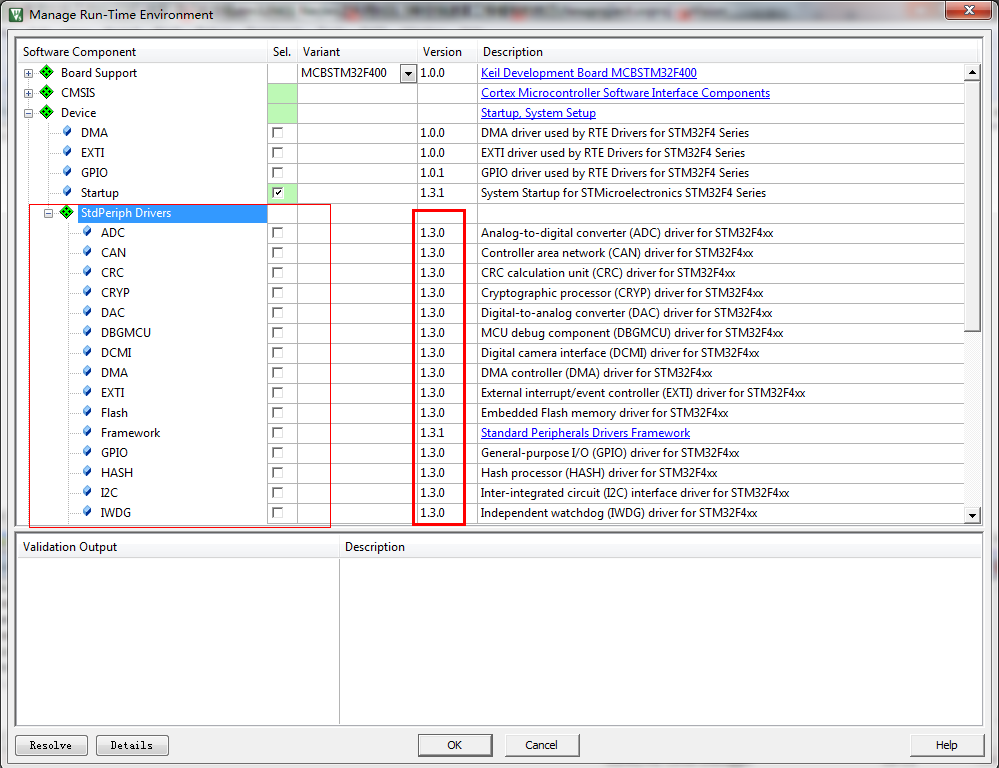Viewport: 999px width, 768px height.
Task: Click the StdPeriph Drivers green diamond icon
Action: point(66,212)
